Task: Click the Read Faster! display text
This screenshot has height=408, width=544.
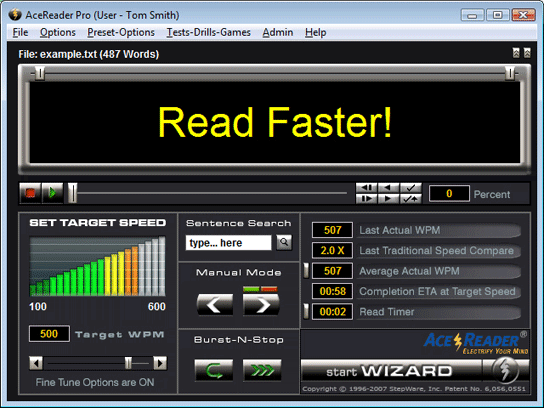Action: [275, 122]
